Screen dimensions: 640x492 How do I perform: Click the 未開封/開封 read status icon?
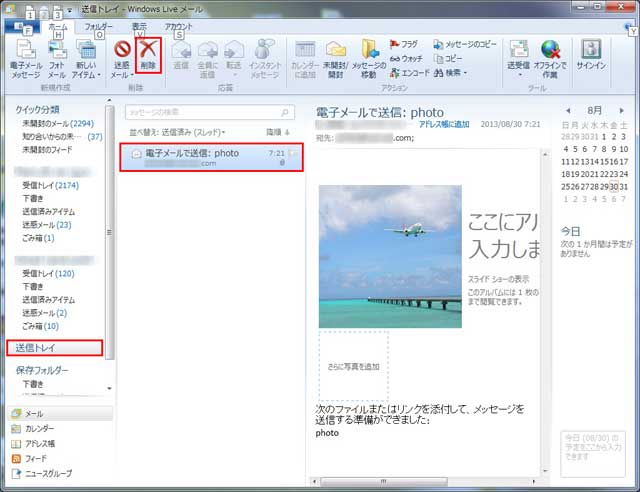click(335, 58)
